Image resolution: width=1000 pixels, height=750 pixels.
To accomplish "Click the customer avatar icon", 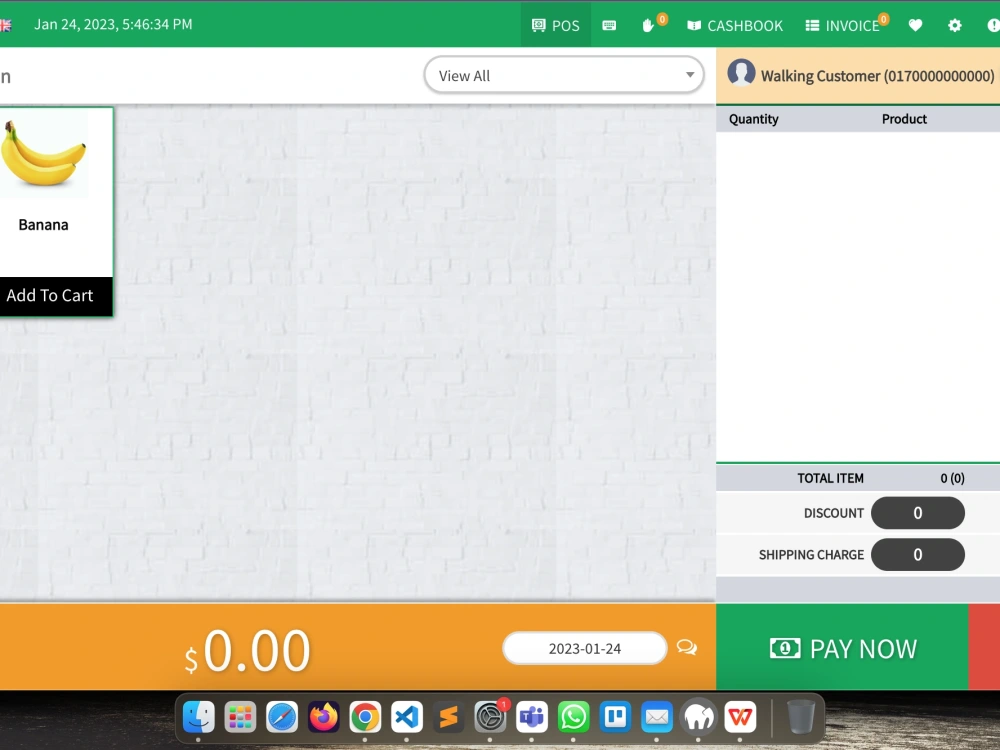I will click(741, 73).
